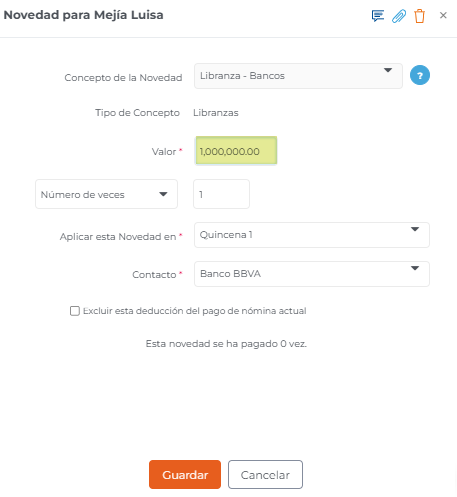This screenshot has height=497, width=457.
Task: Save the novedad with the Guardar button
Action: coord(185,475)
